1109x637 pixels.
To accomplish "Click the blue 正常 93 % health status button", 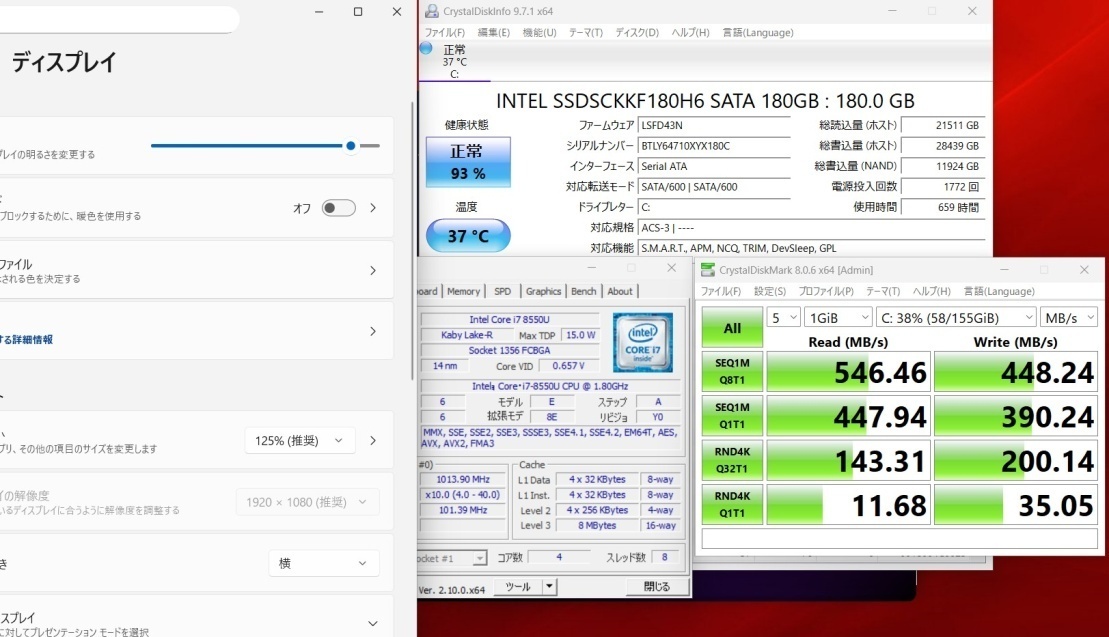I will coord(468,163).
